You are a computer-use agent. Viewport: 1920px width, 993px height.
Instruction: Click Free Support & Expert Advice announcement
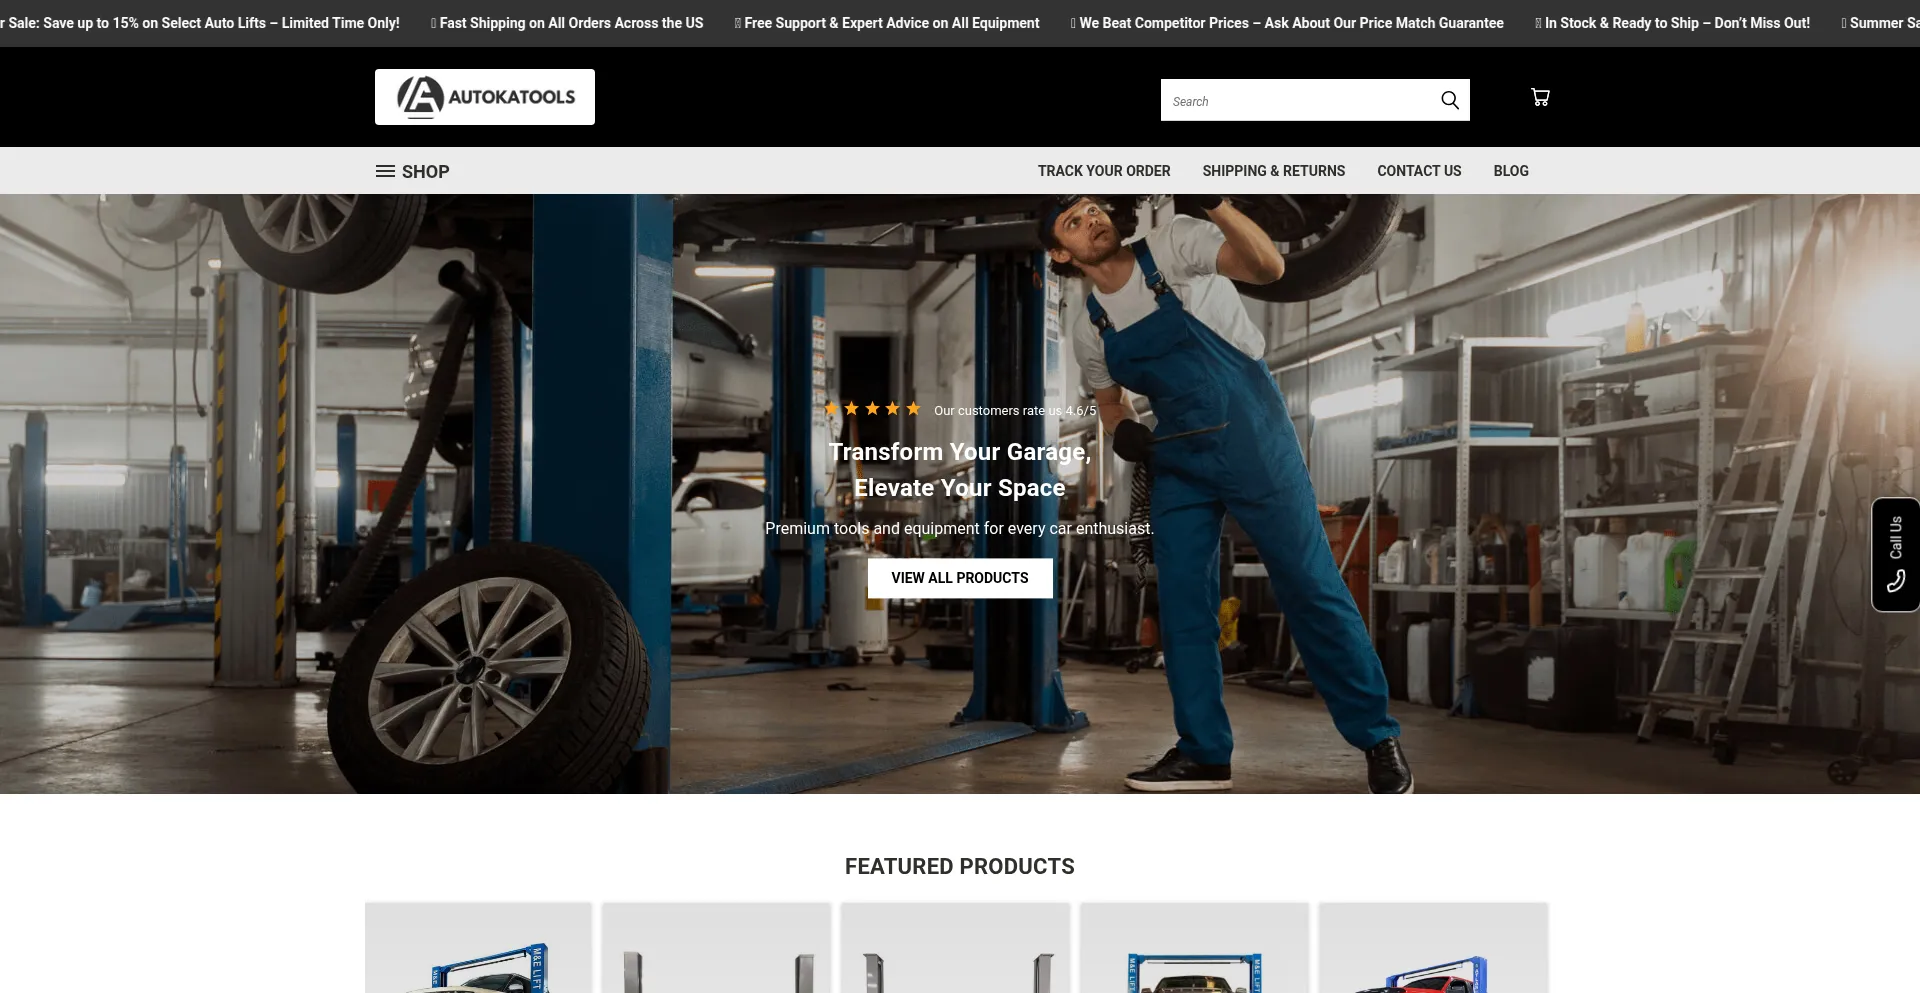887,23
